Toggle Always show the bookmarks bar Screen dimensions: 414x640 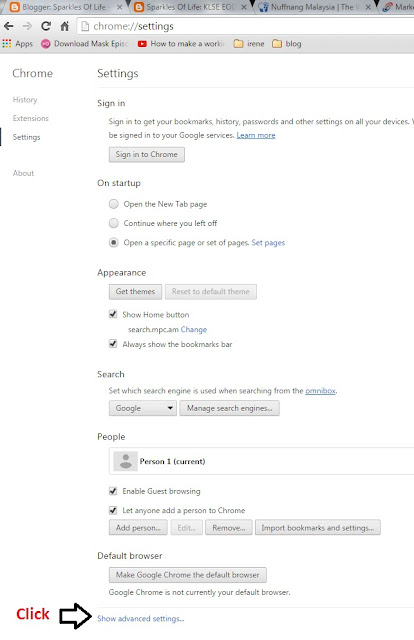click(113, 344)
